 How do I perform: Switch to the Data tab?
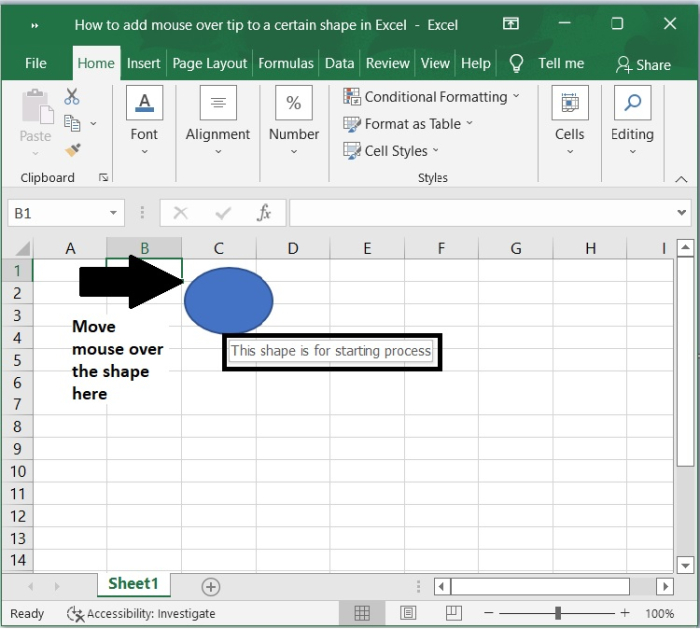(x=339, y=63)
